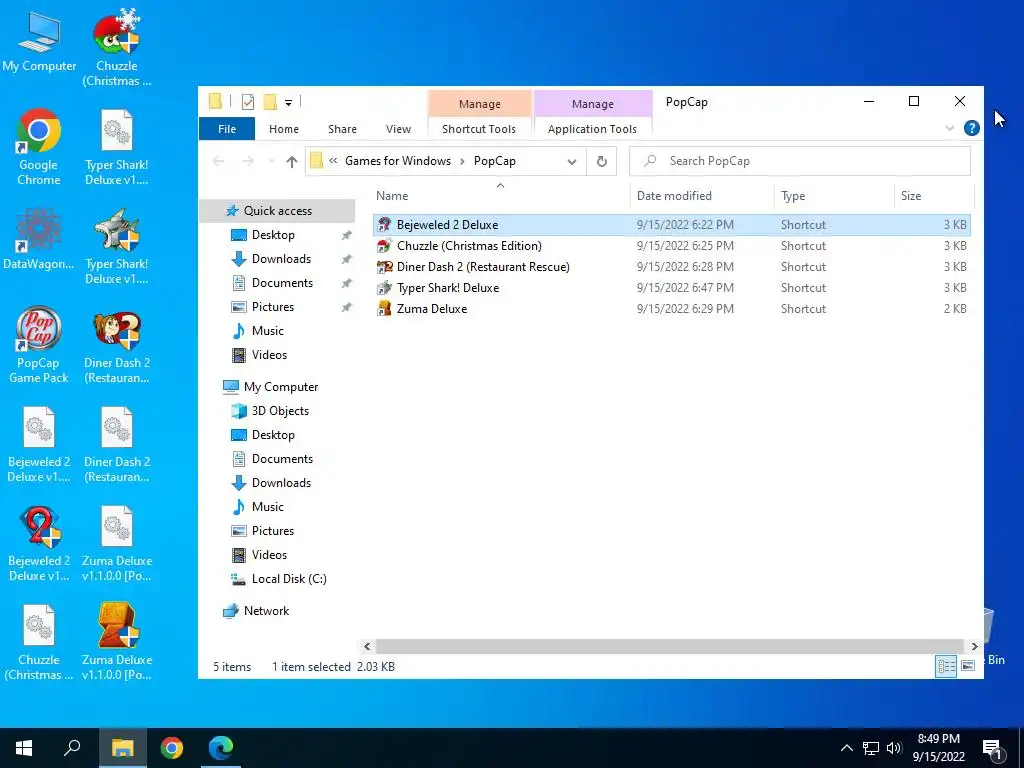The width and height of the screenshot is (1024, 768).
Task: Switch to details view button in status bar
Action: [x=946, y=666]
